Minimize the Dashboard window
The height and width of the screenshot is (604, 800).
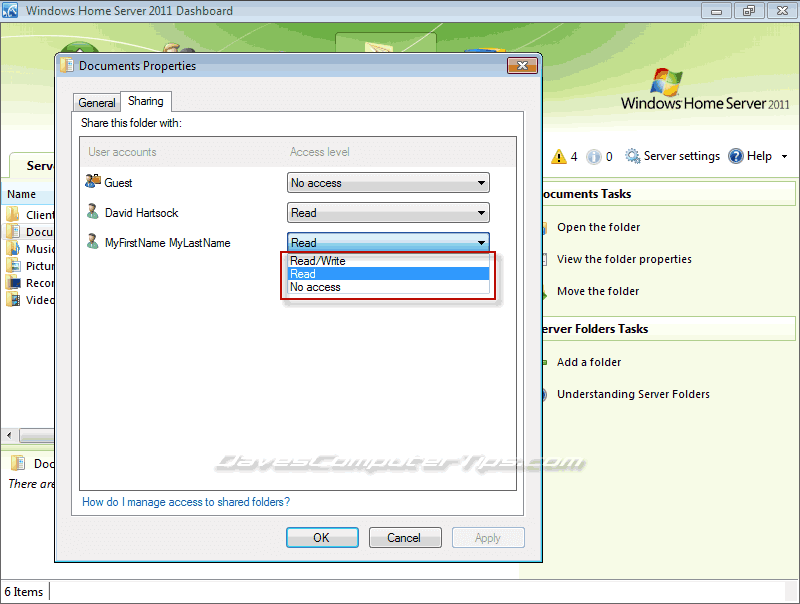point(716,11)
